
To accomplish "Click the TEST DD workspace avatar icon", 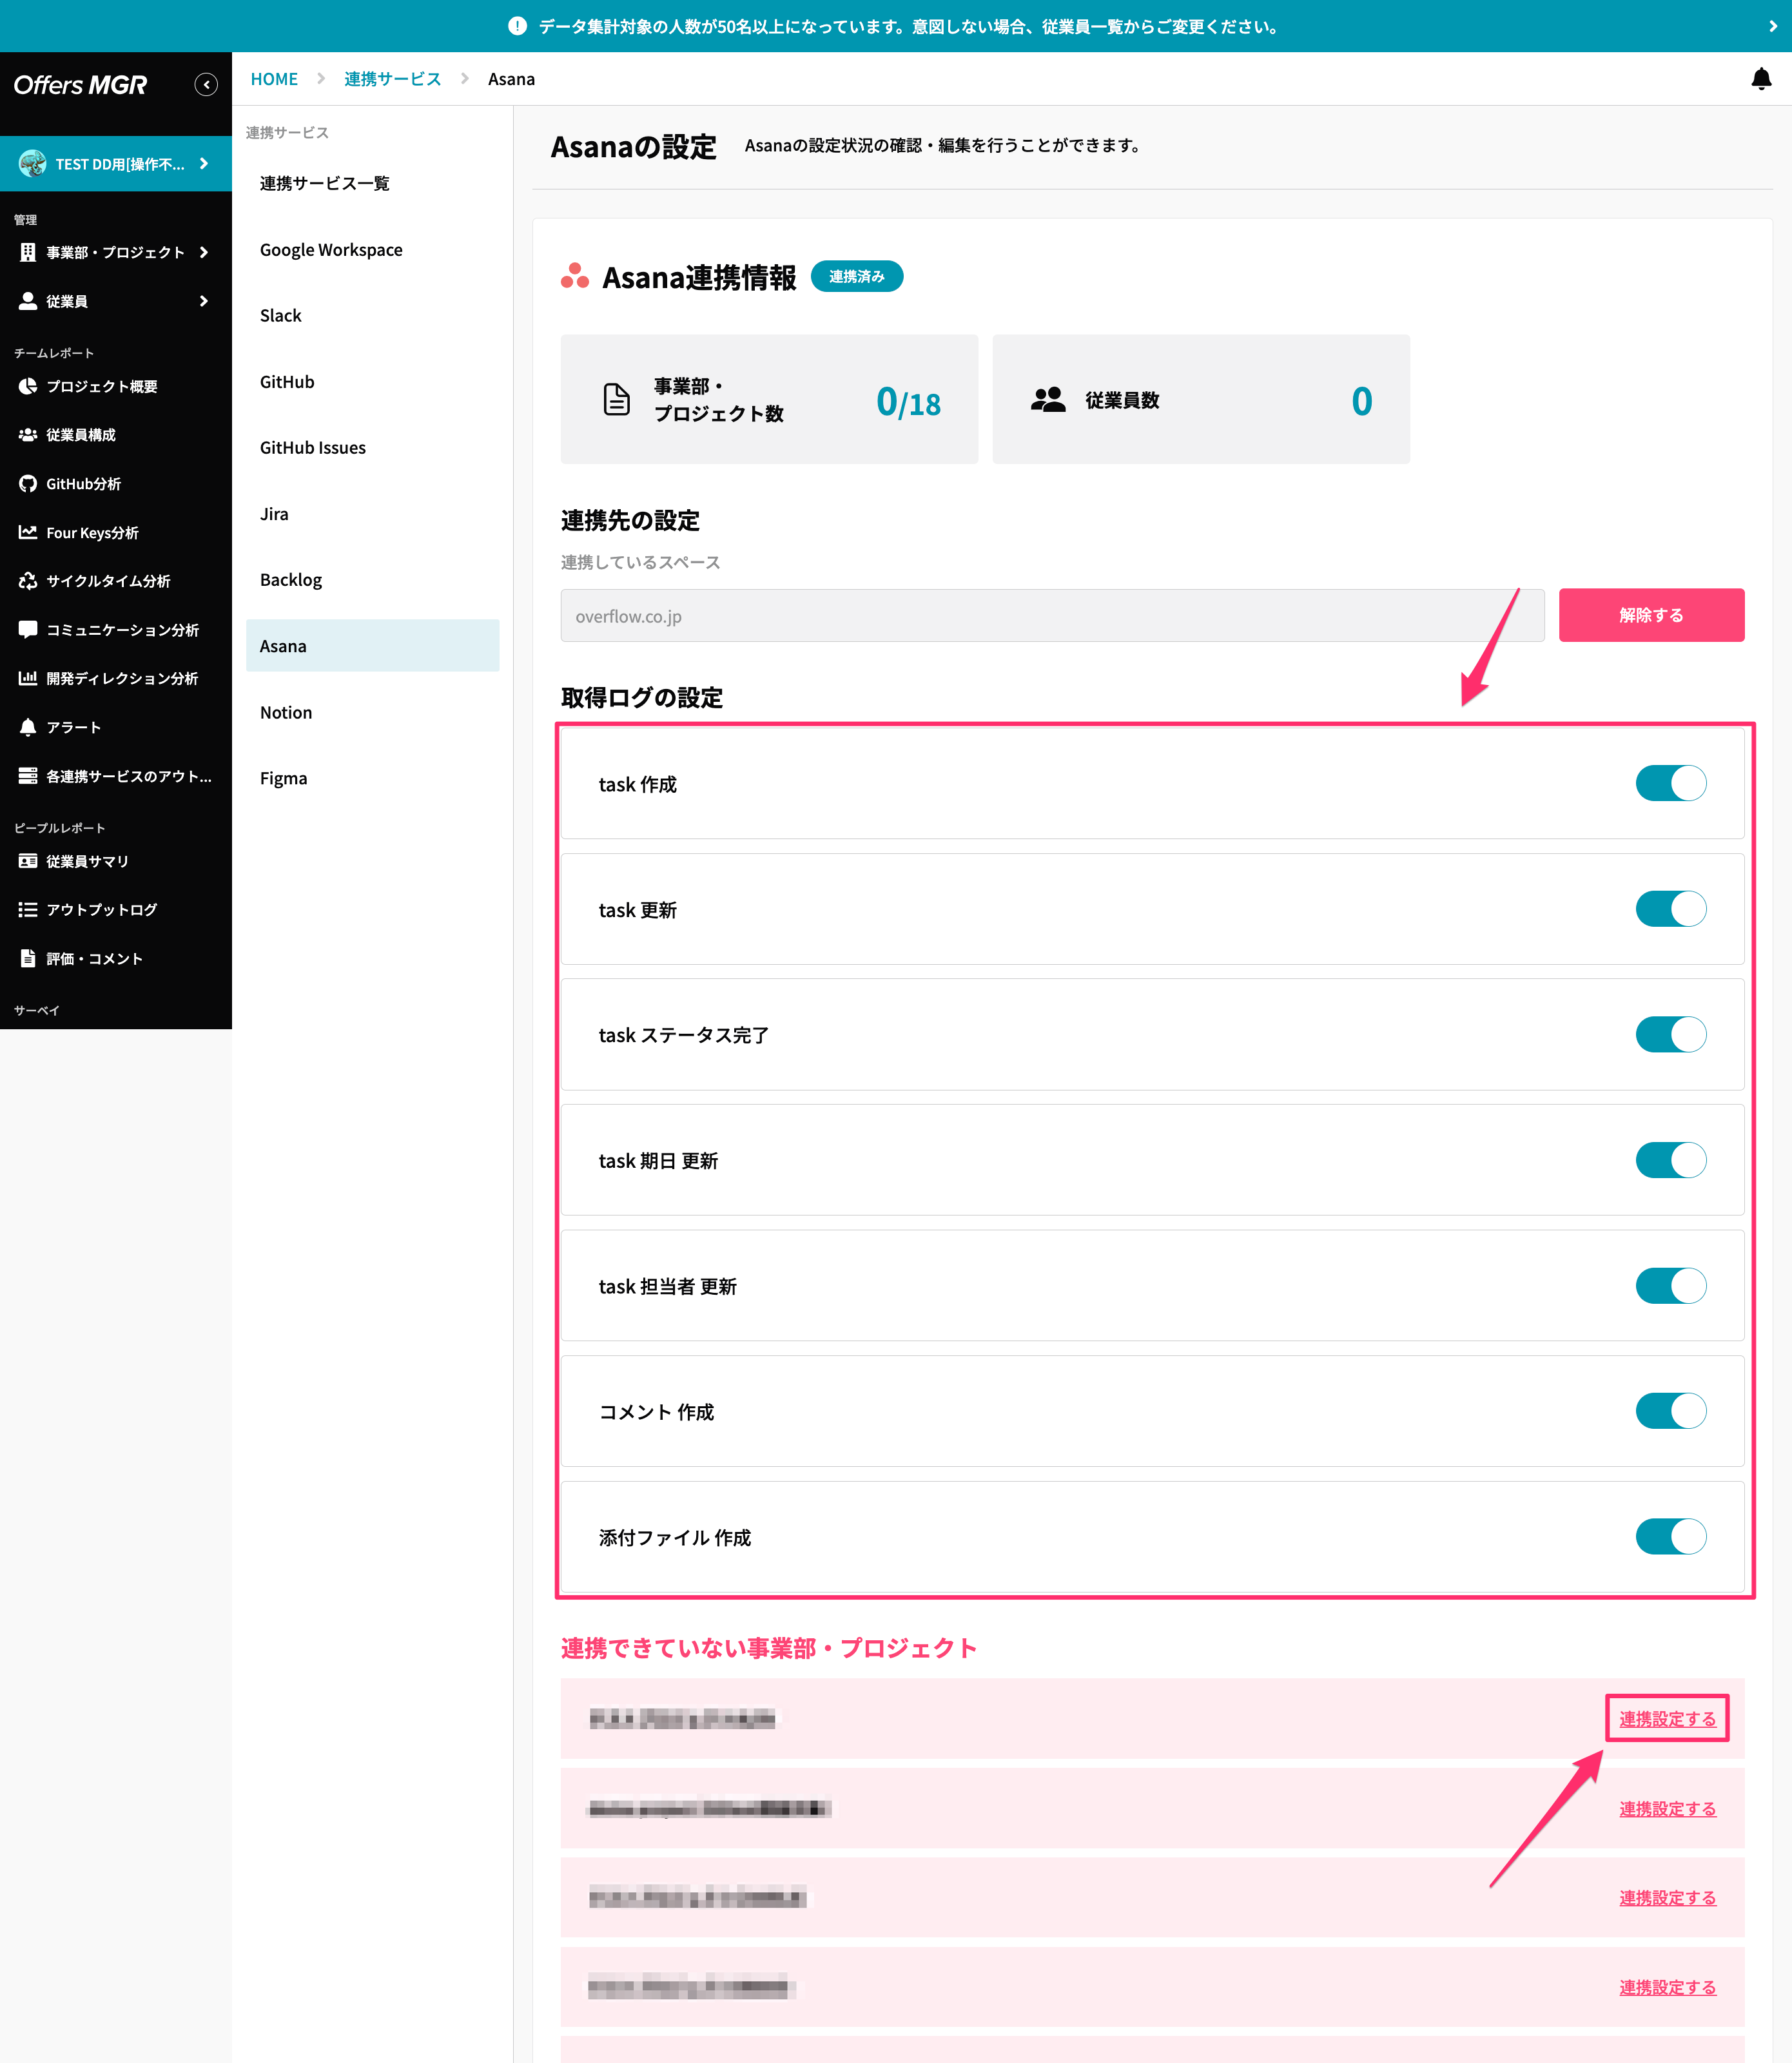I will (x=33, y=163).
